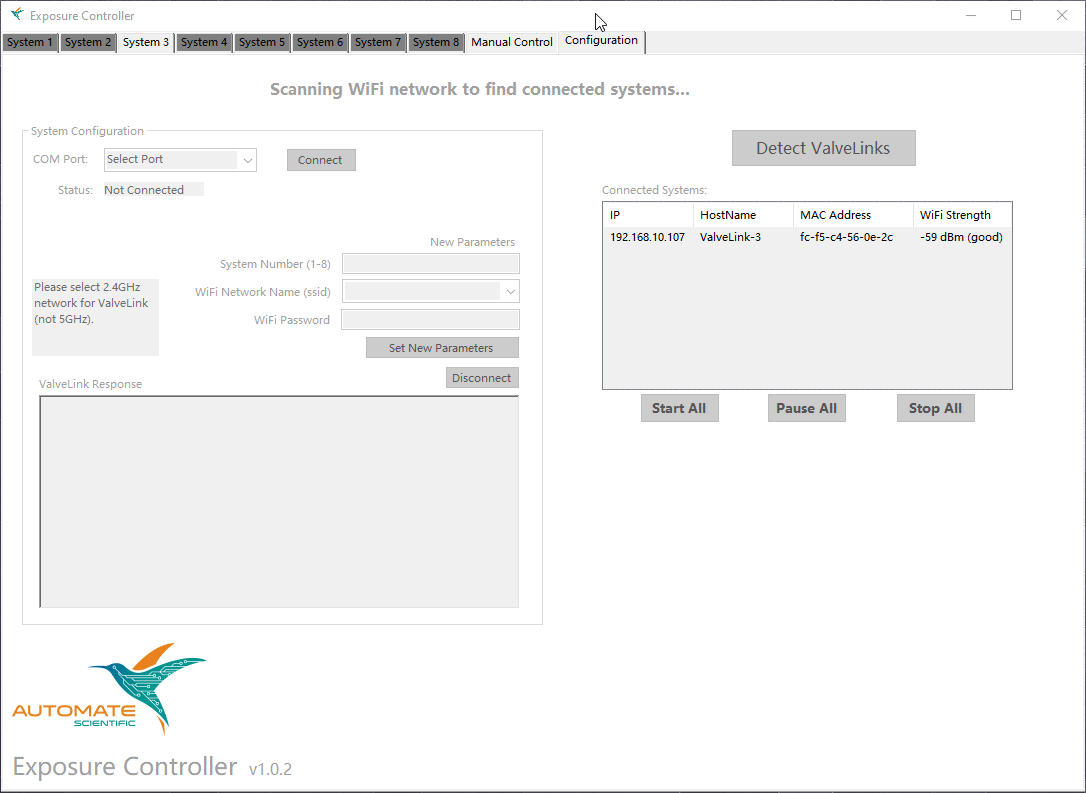Expand the COM Port selector chevron

click(x=247, y=160)
